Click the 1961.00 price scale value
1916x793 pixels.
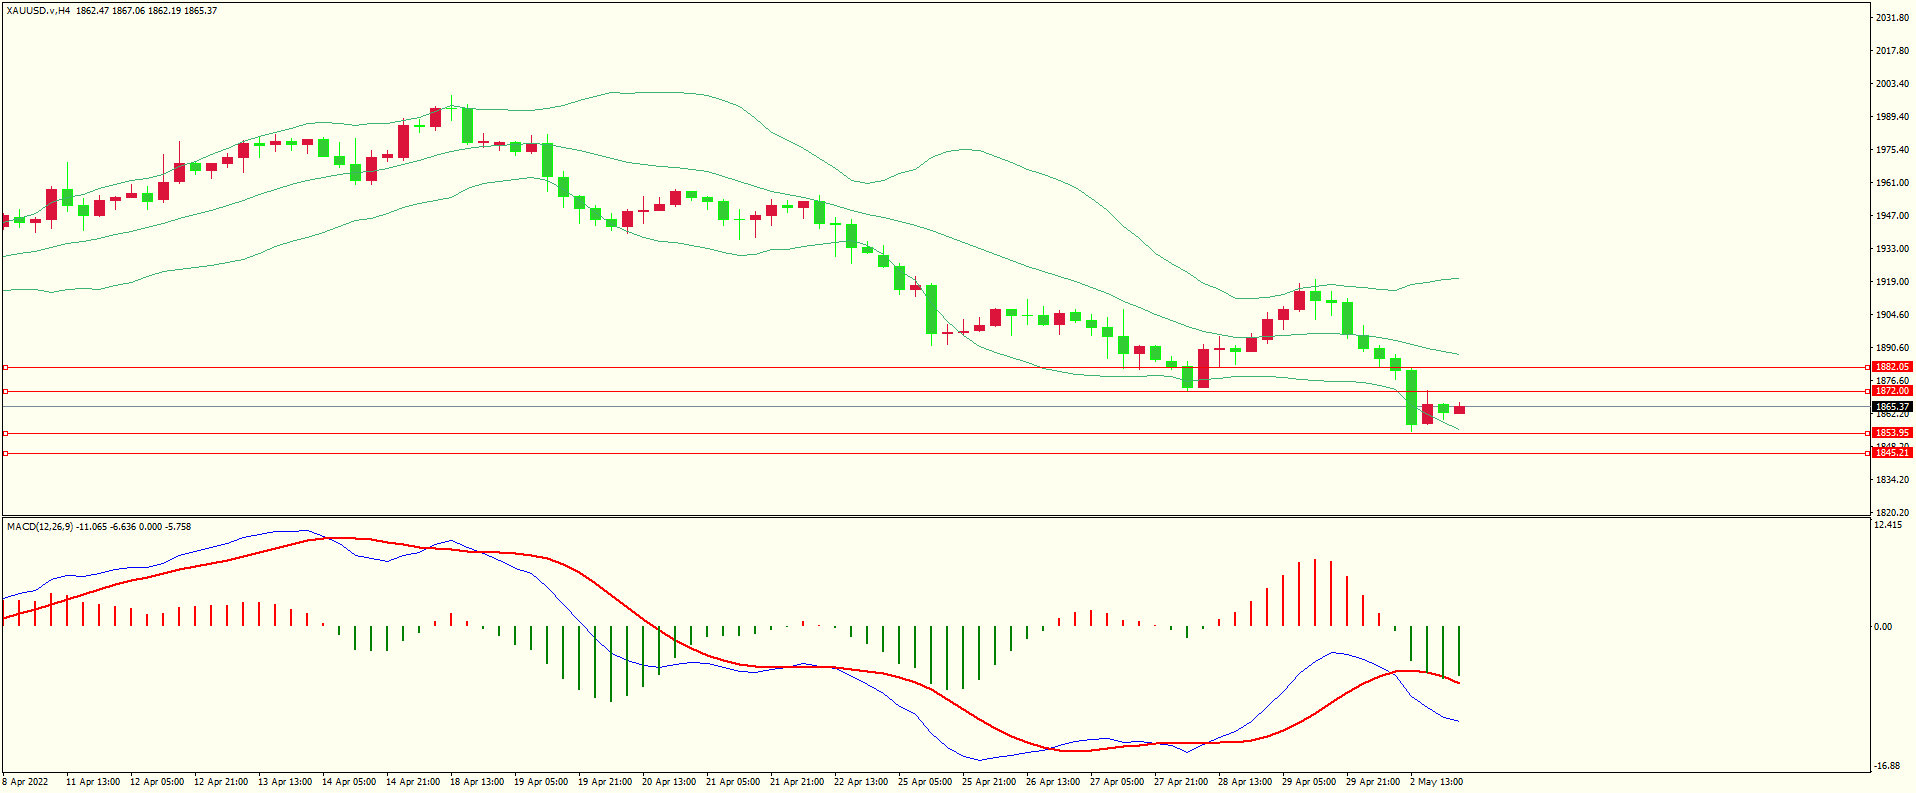coord(1892,183)
